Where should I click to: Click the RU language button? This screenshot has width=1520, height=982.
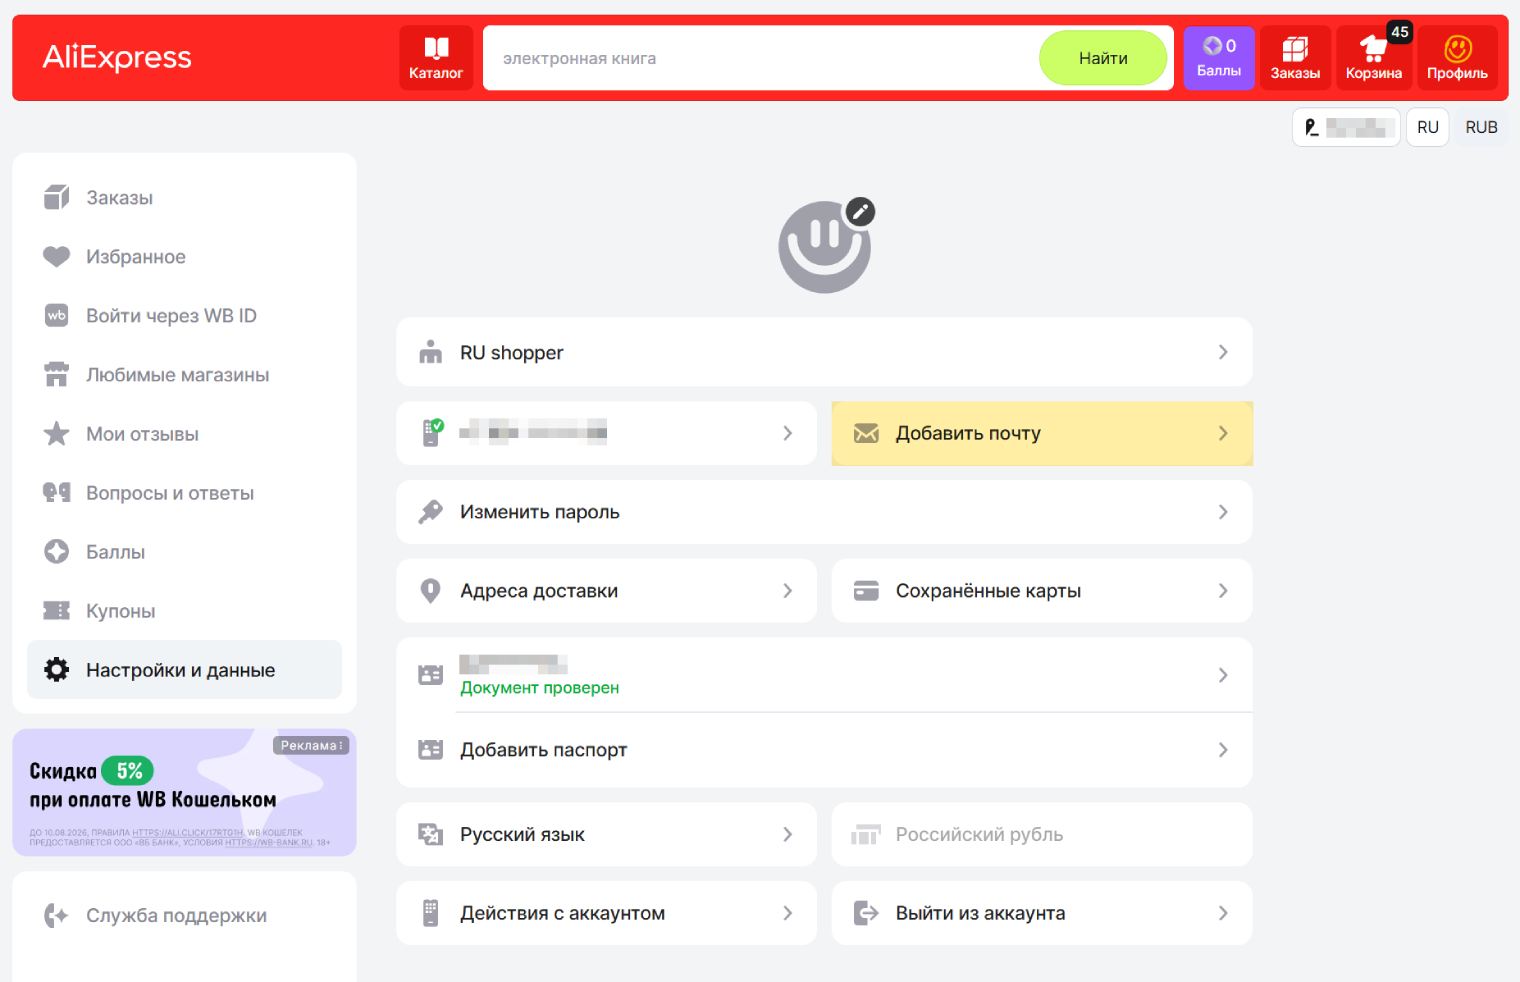pos(1428,127)
